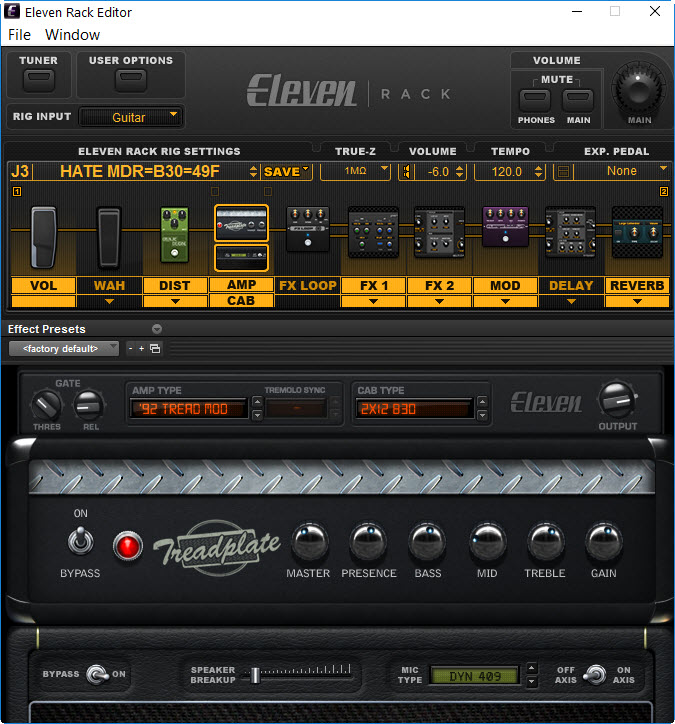The image size is (675, 724).
Task: Select the Delay rack unit
Action: [571, 232]
